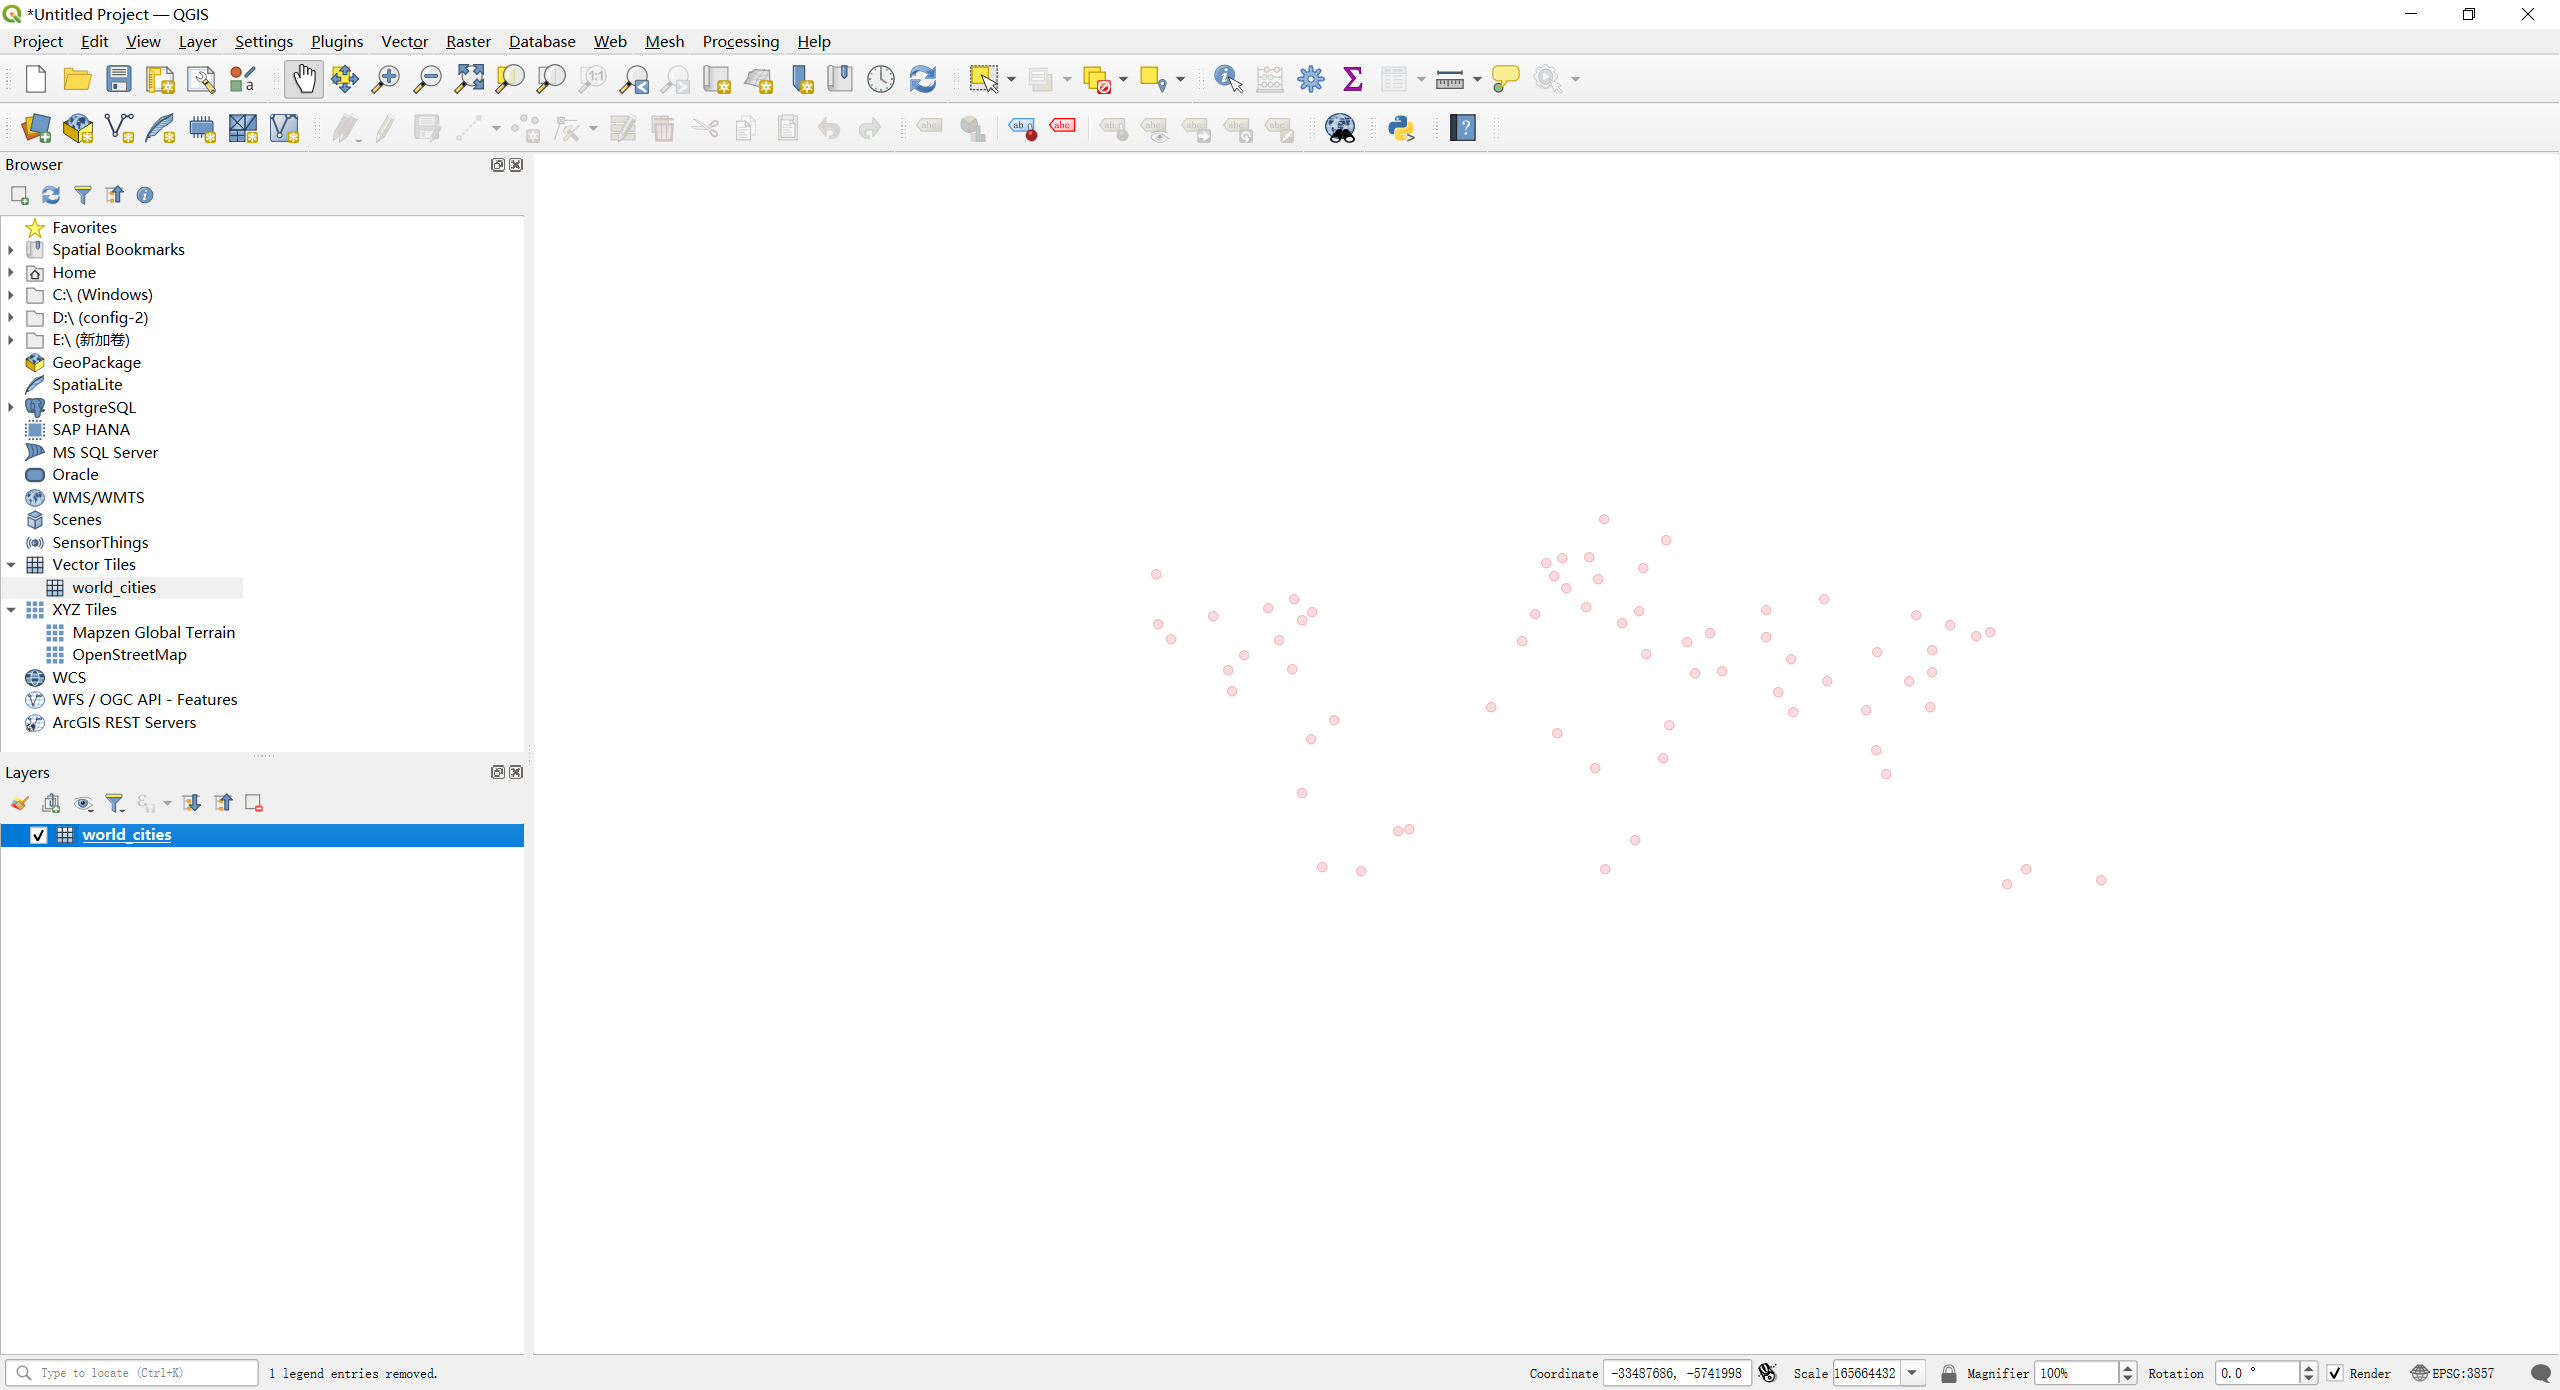Screen dimensions: 2560x1390
Task: Toggle the Render checkbox in the status bar
Action: 2335,1373
